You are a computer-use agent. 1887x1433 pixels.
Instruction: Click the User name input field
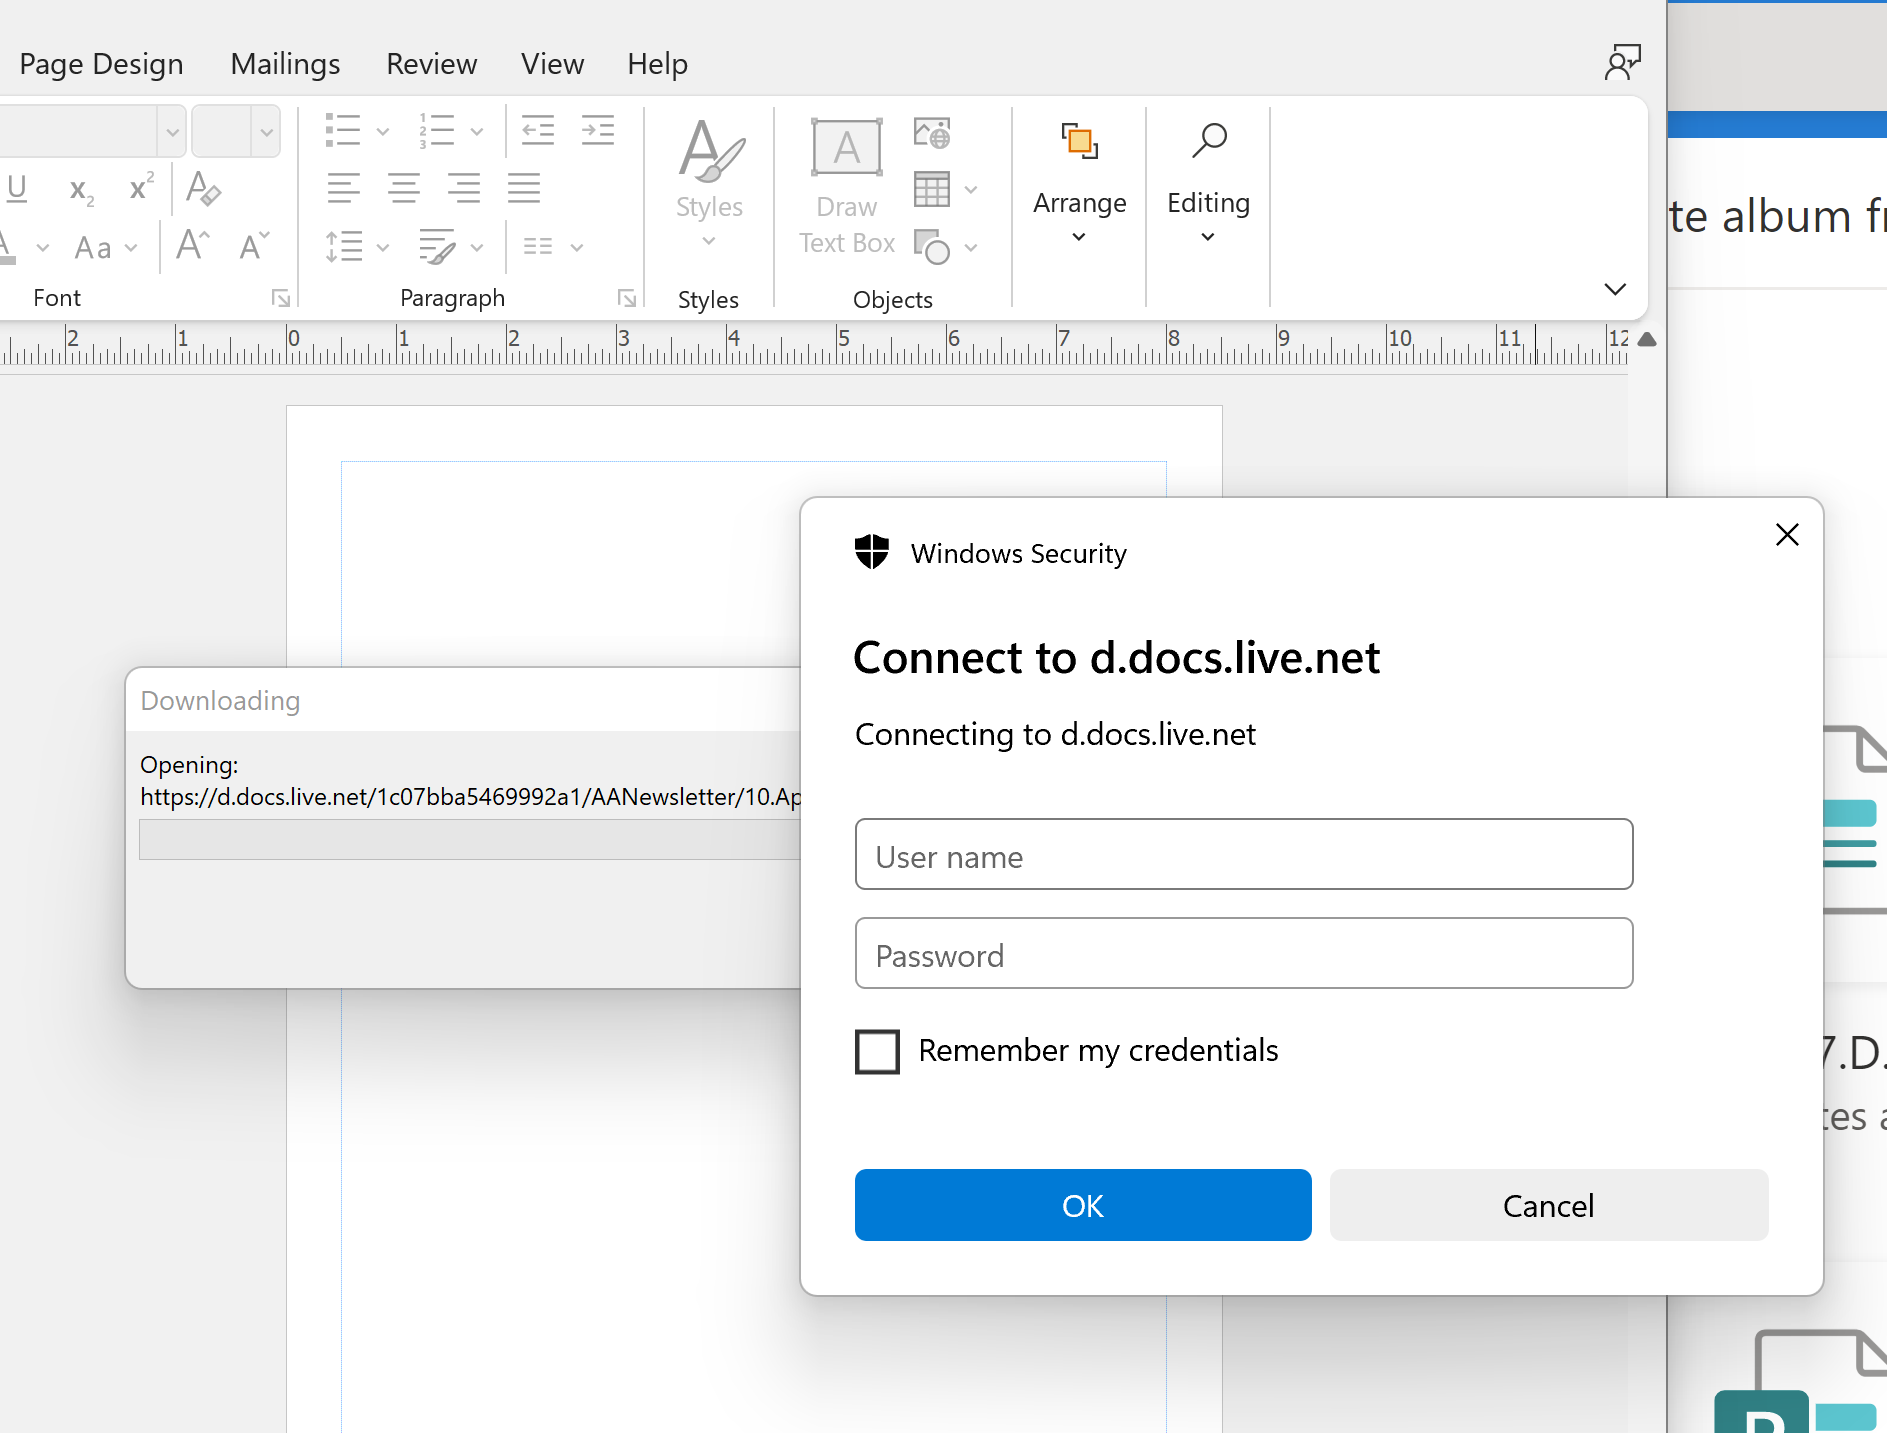click(1243, 855)
